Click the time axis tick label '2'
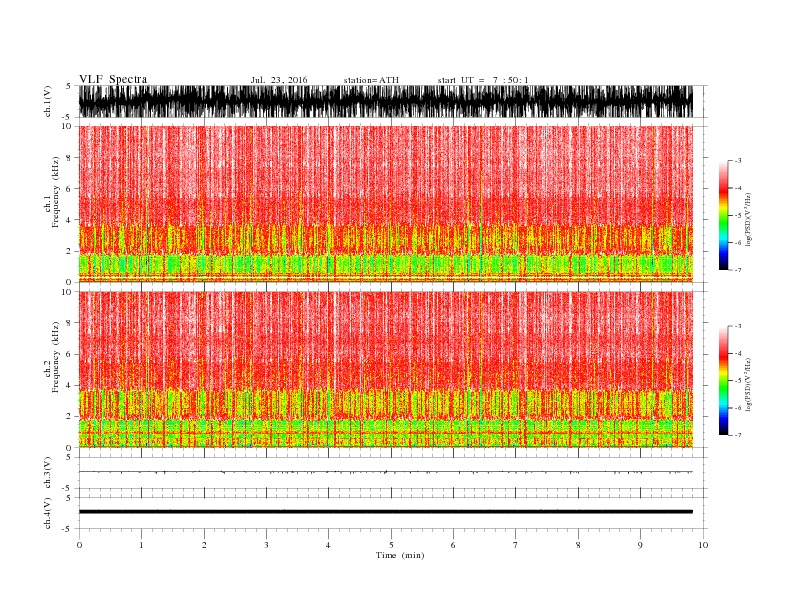Image resolution: width=792 pixels, height=612 pixels. click(x=204, y=545)
